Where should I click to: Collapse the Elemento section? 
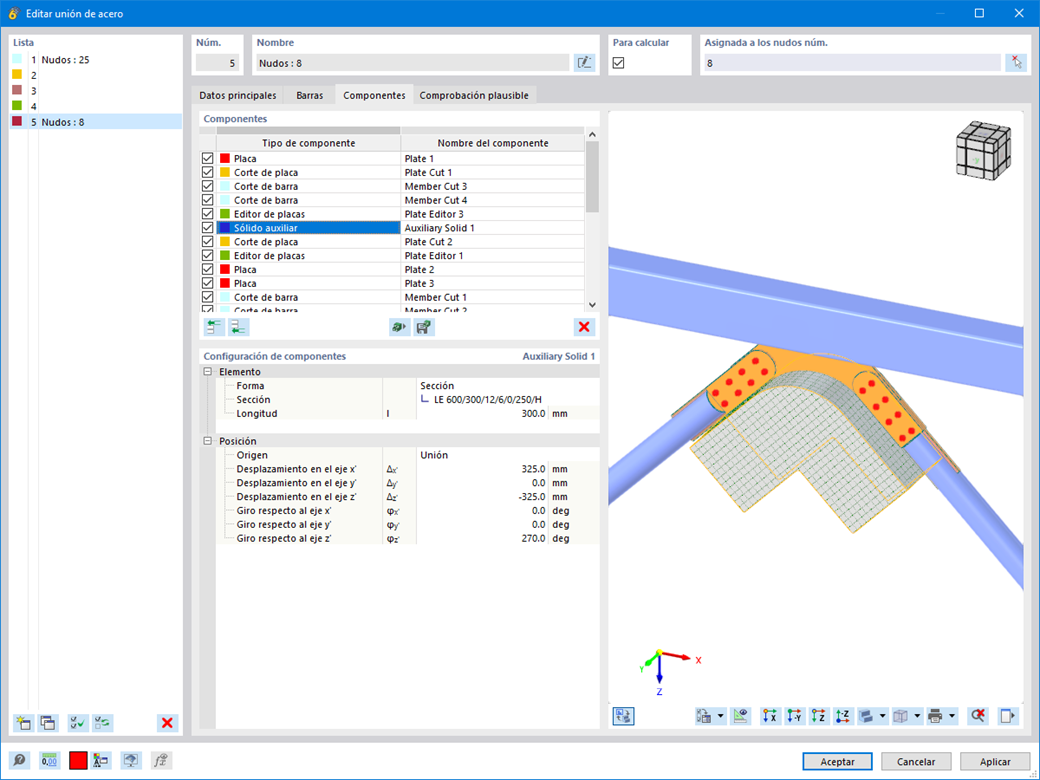pos(208,372)
